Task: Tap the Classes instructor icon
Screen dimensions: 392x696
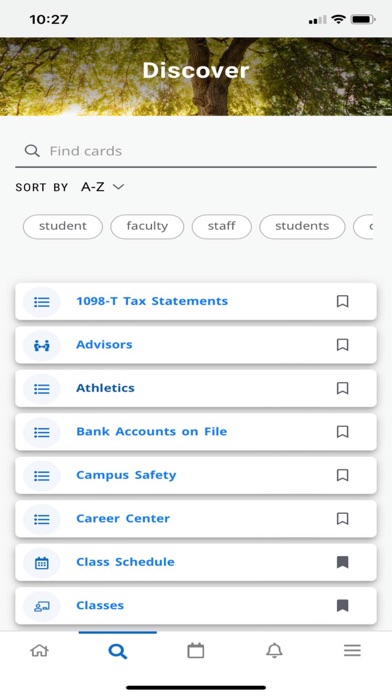Action: [42, 606]
